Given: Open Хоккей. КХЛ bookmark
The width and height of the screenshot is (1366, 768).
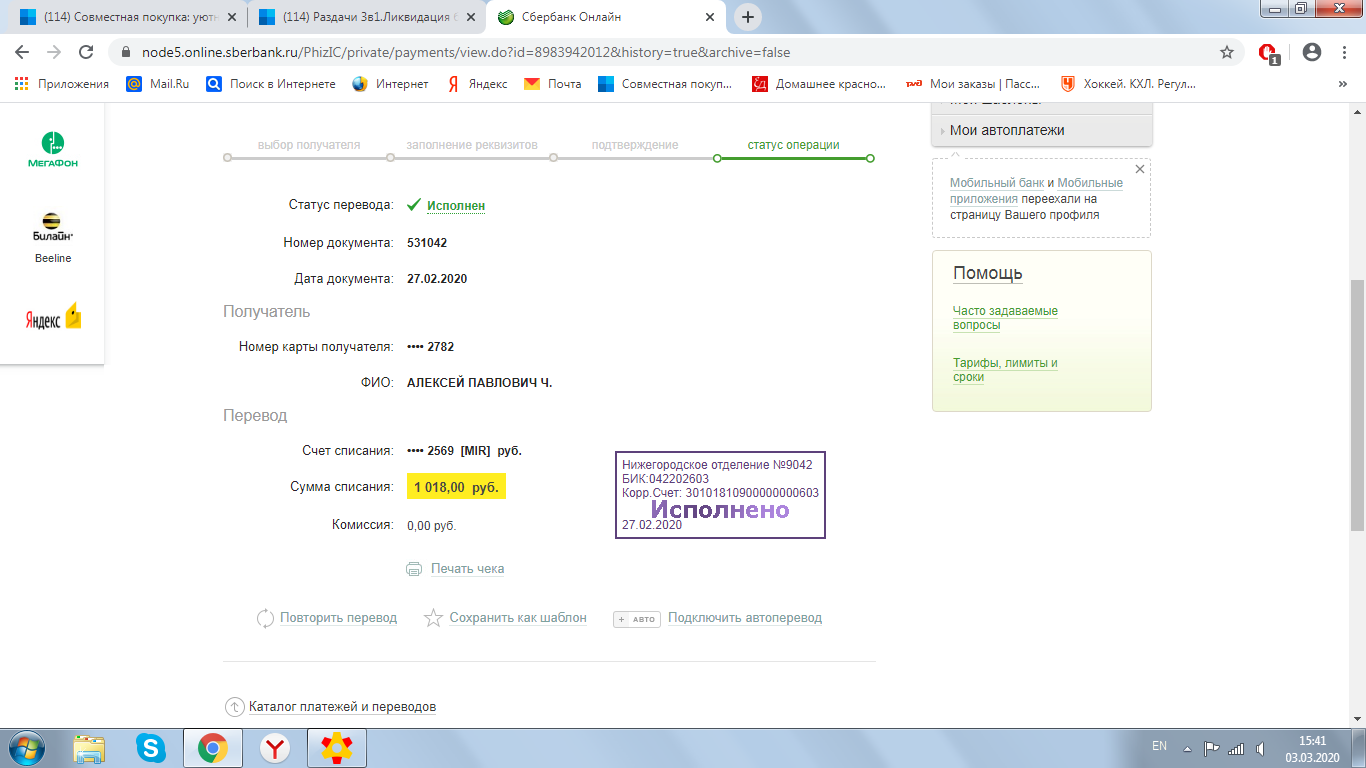Looking at the screenshot, I should [1128, 84].
